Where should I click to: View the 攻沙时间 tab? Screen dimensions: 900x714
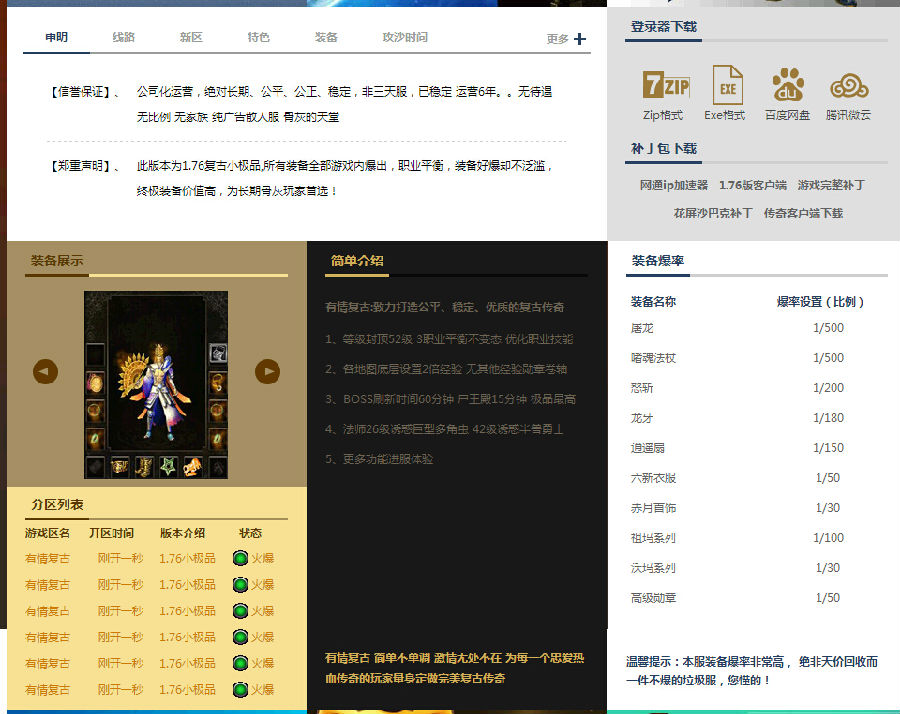405,37
